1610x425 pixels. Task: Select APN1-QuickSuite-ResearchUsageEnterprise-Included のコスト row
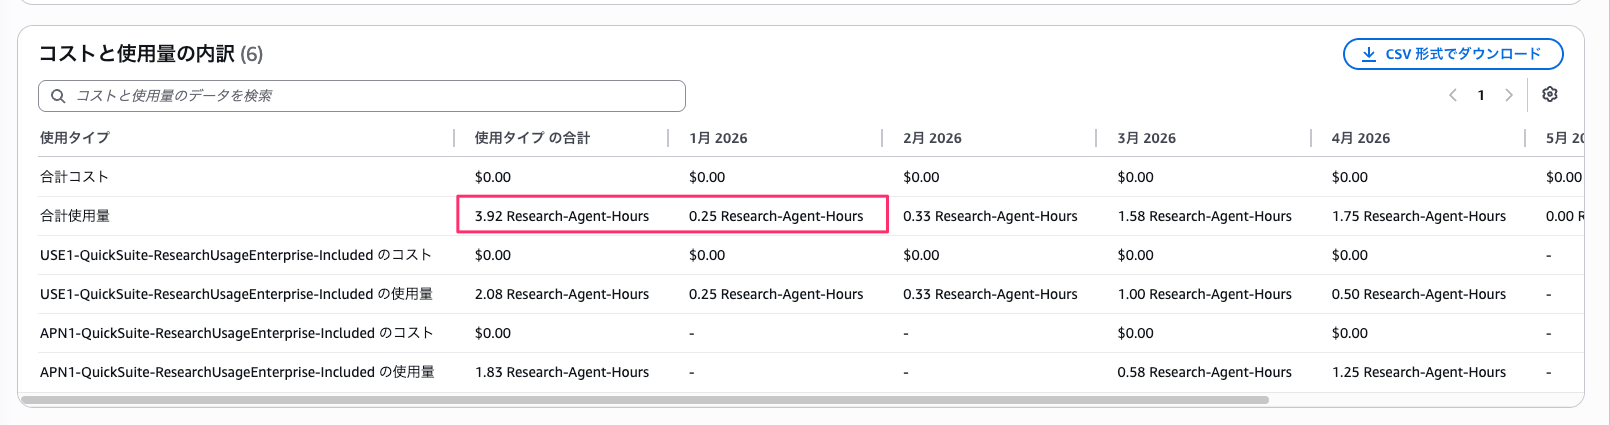pyautogui.click(x=237, y=333)
